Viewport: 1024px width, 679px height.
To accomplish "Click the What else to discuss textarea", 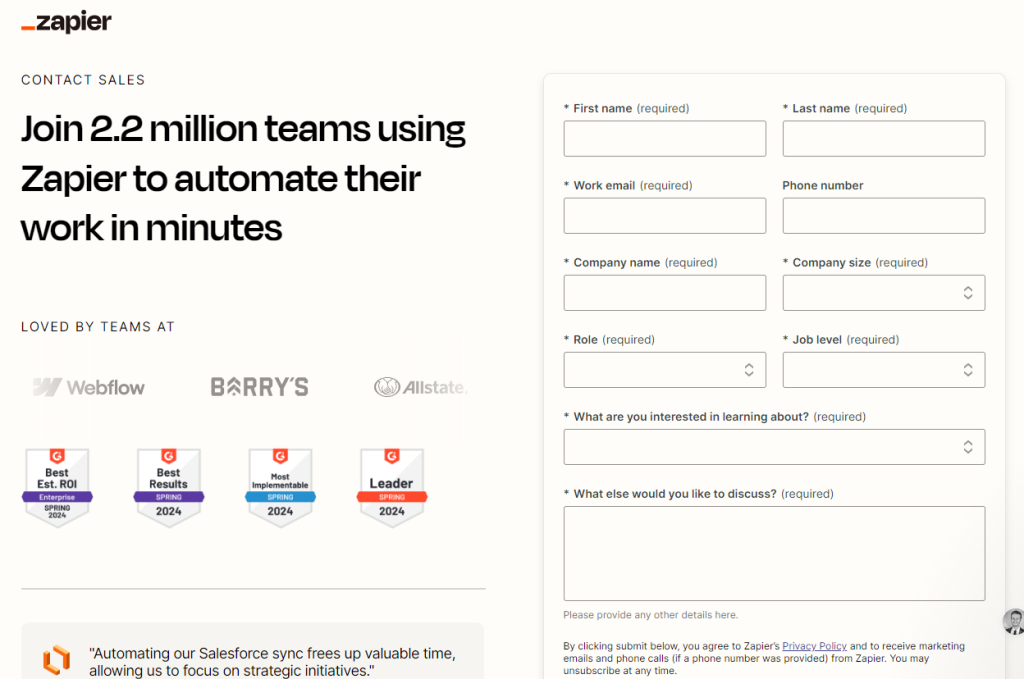I will pyautogui.click(x=773, y=553).
